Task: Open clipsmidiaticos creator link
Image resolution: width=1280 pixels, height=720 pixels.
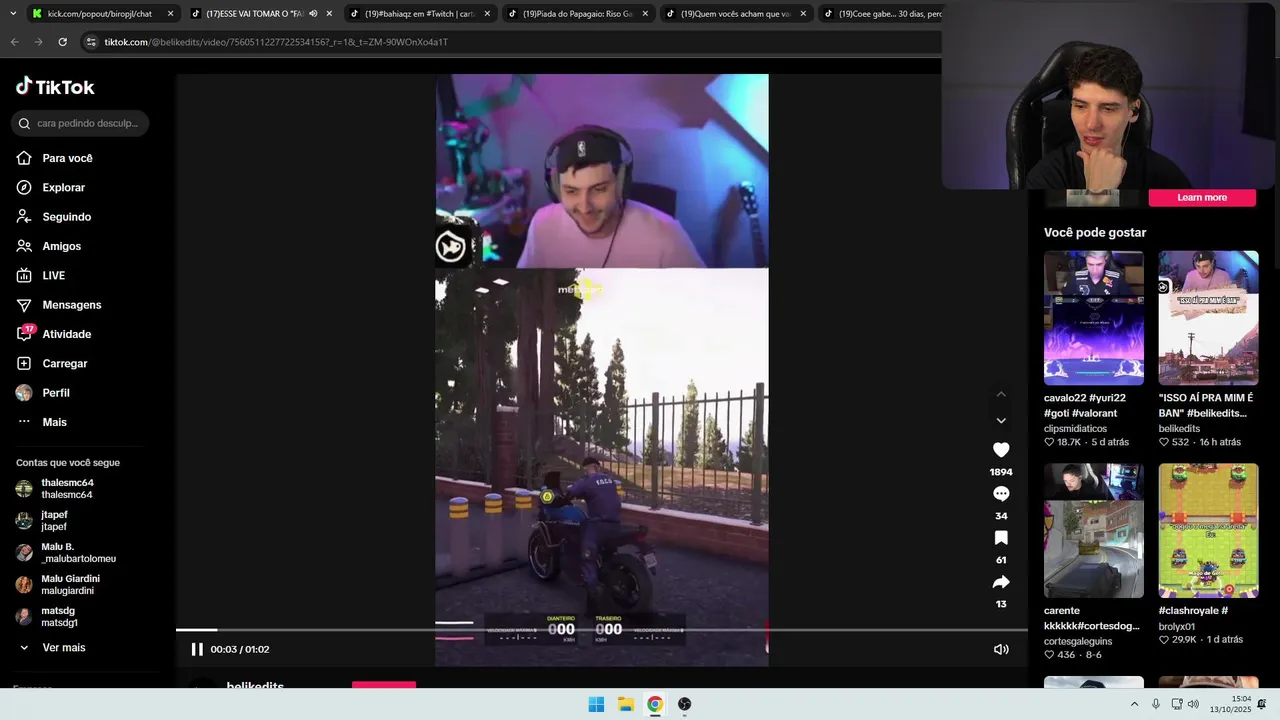Action: pos(1075,429)
